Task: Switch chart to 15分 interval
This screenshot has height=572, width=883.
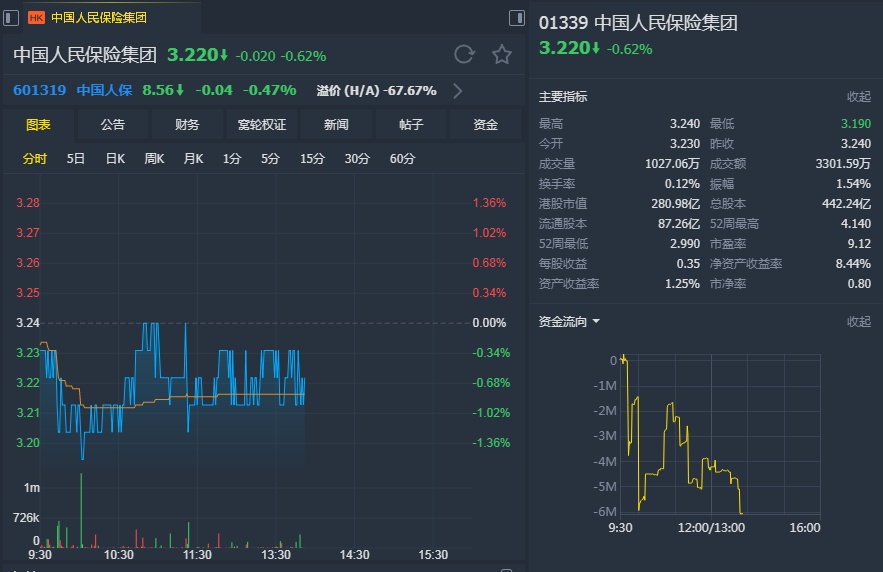Action: [x=312, y=159]
